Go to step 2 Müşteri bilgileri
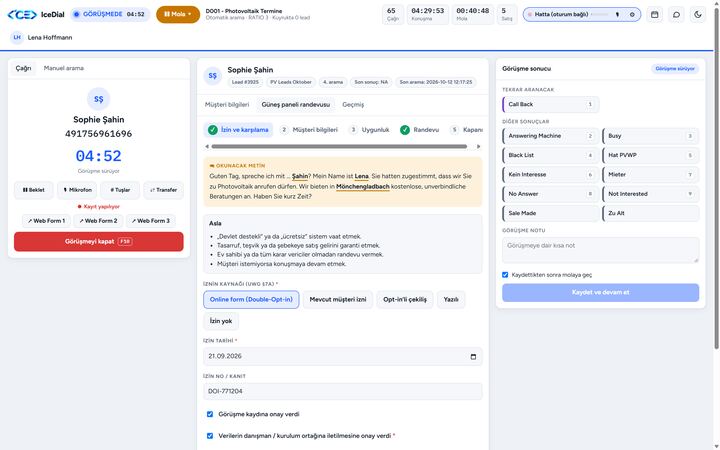720x450 pixels. click(x=309, y=130)
